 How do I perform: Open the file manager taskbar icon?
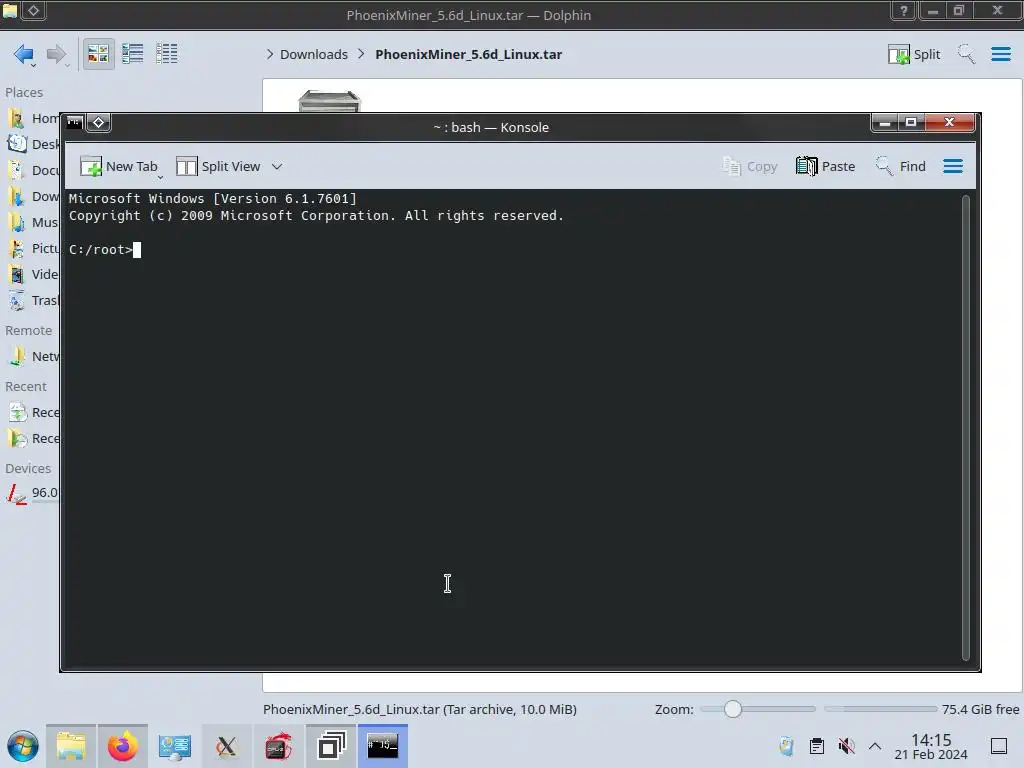71,746
